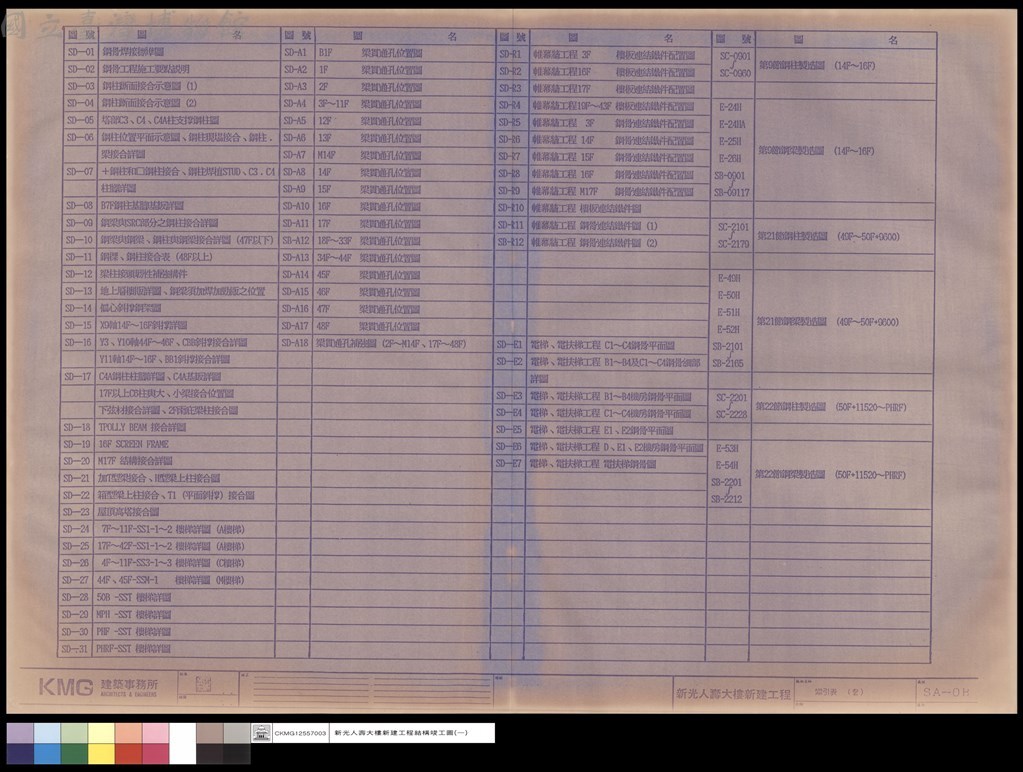Screen dimensions: 1023x772
Task: Click the SD-23 drawing number
Action: (76, 512)
